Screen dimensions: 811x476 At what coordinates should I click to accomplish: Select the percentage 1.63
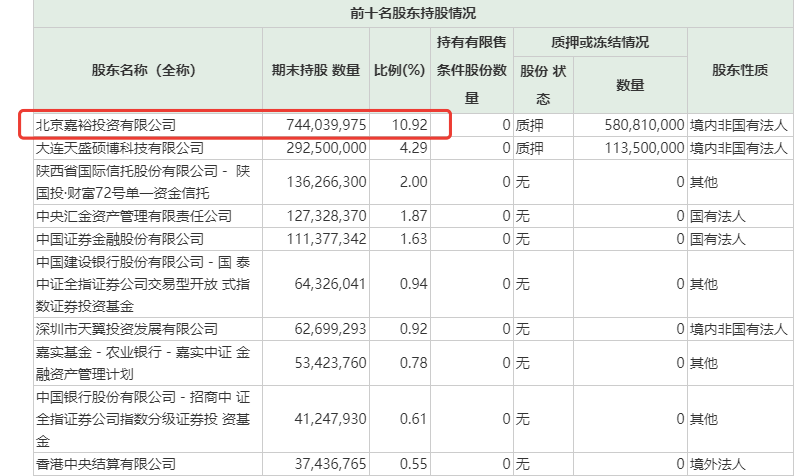point(414,239)
